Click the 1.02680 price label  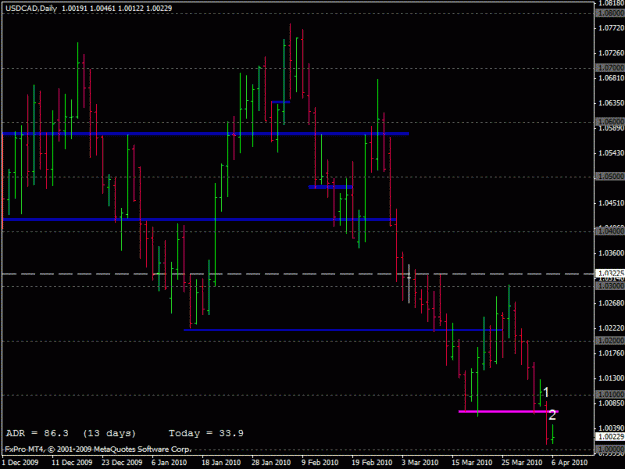click(611, 303)
